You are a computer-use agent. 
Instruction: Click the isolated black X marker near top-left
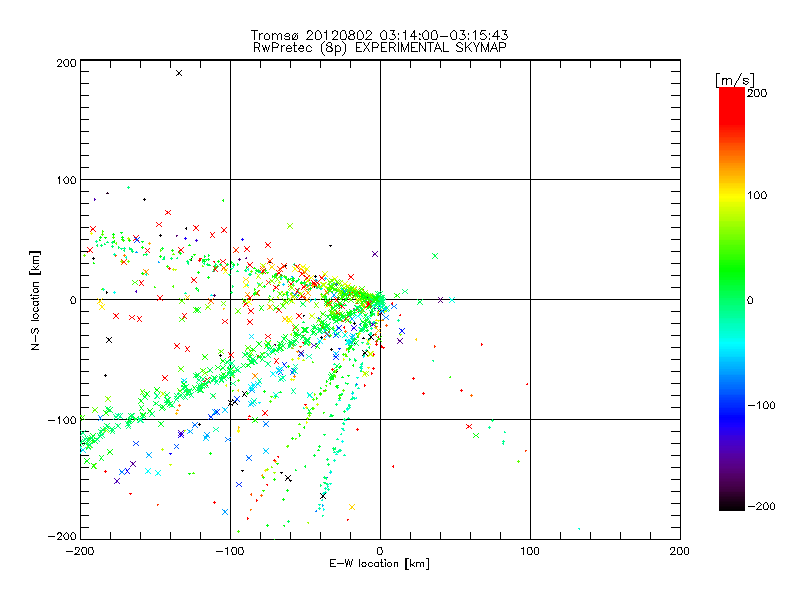pyautogui.click(x=179, y=73)
